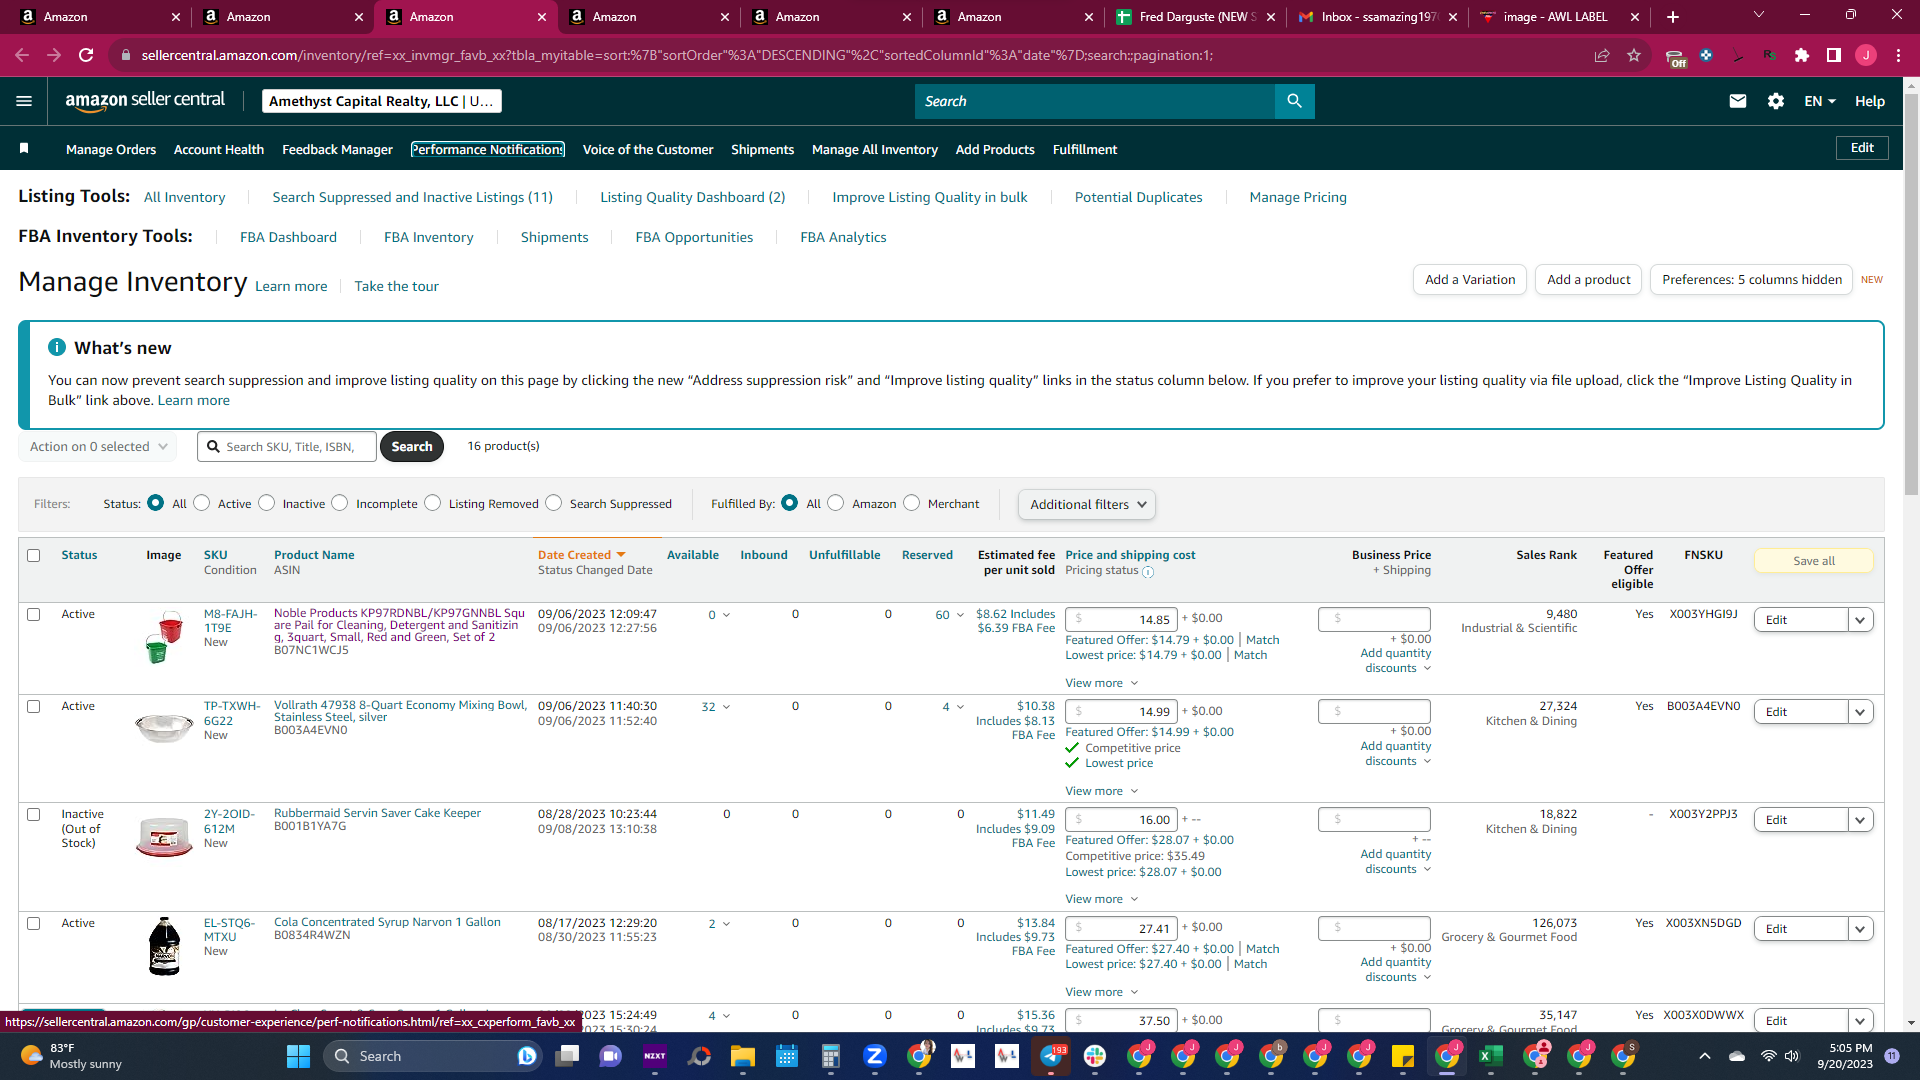Viewport: 1920px width, 1080px height.
Task: Choose the Incomplete status filter radio
Action: (340, 503)
